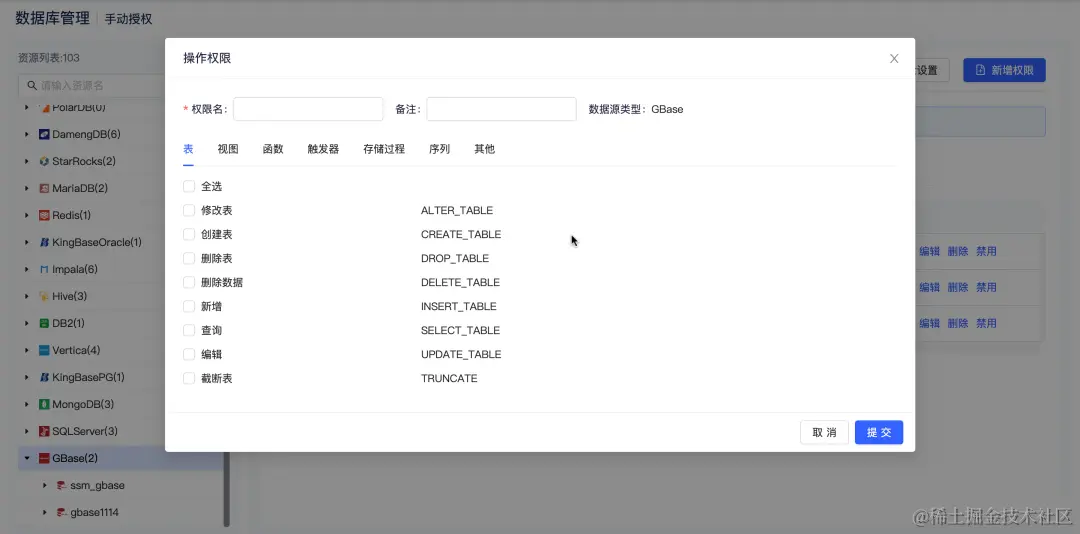Click the GBase database icon

(x=44, y=458)
